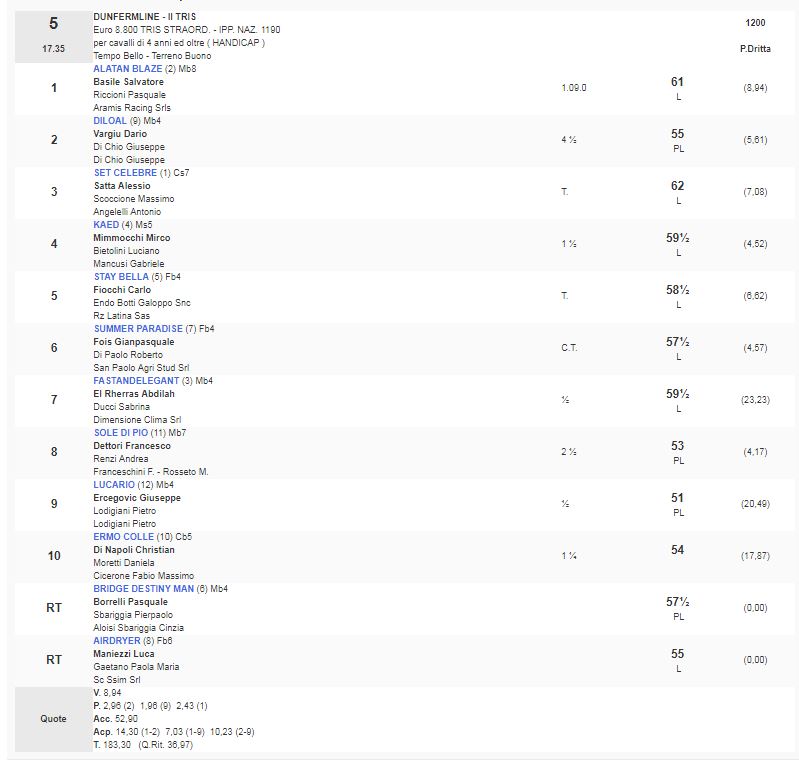The image size is (799, 766).
Task: Click the Quote label cell
Action: pyautogui.click(x=54, y=718)
